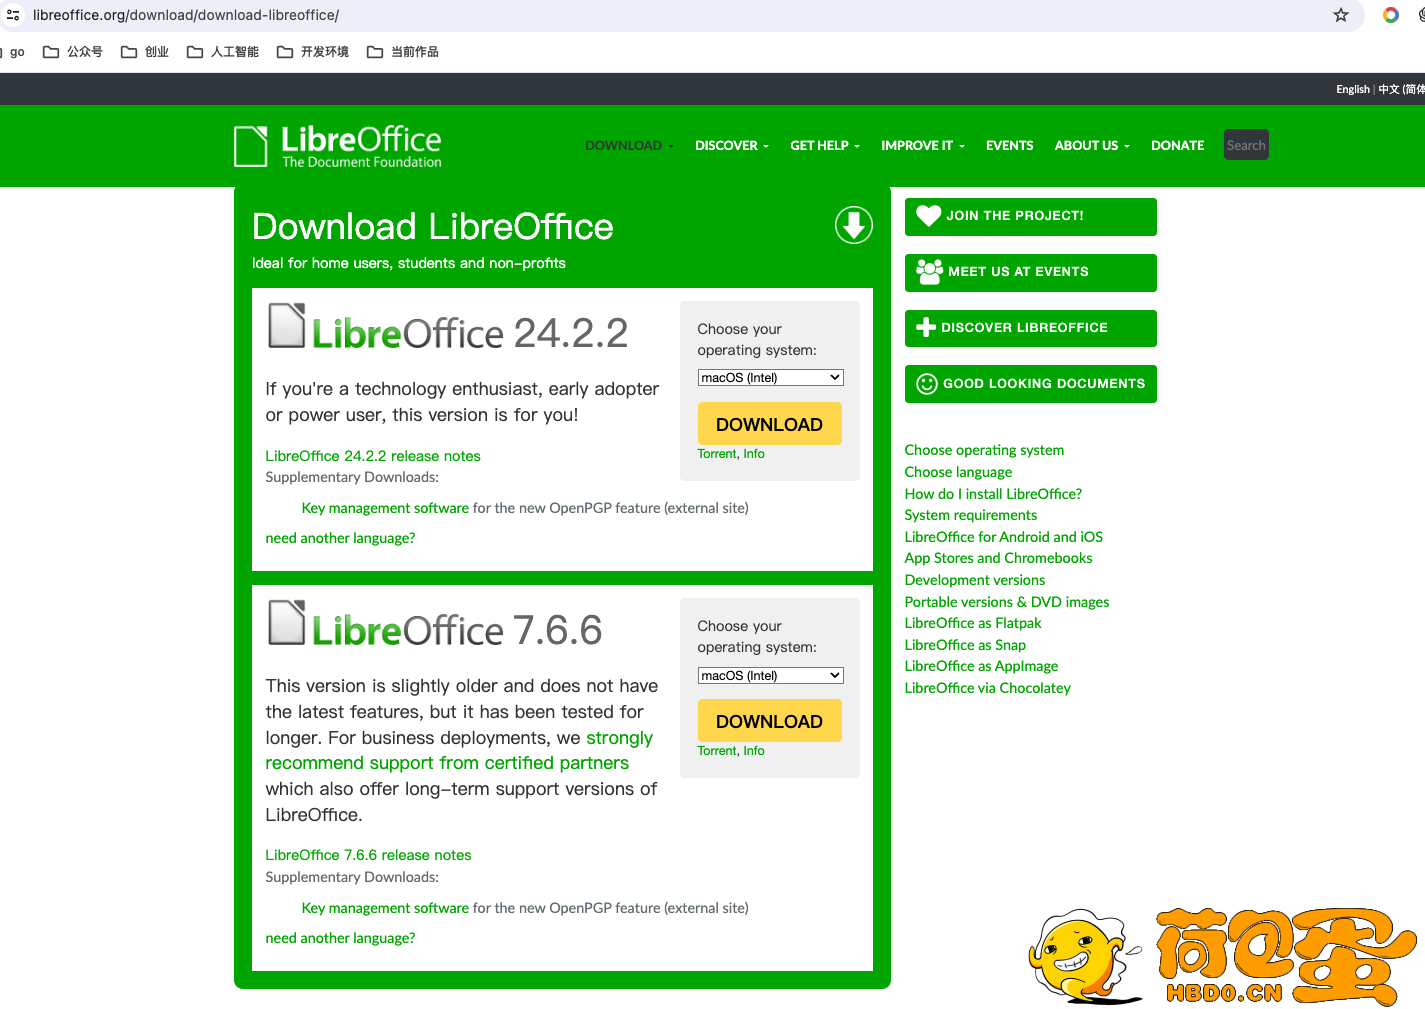
Task: Open the 当前作品 bookmark folder
Action: coord(403,52)
